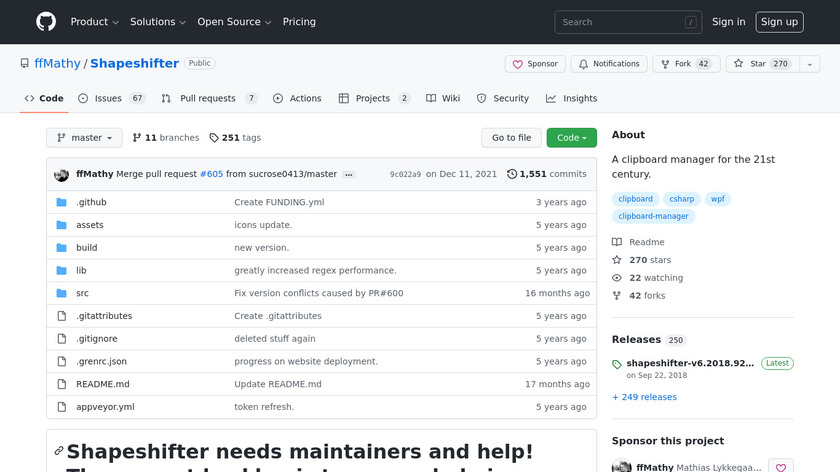840x472 pixels.
Task: Click the Readme book icon in About
Action: (x=617, y=242)
